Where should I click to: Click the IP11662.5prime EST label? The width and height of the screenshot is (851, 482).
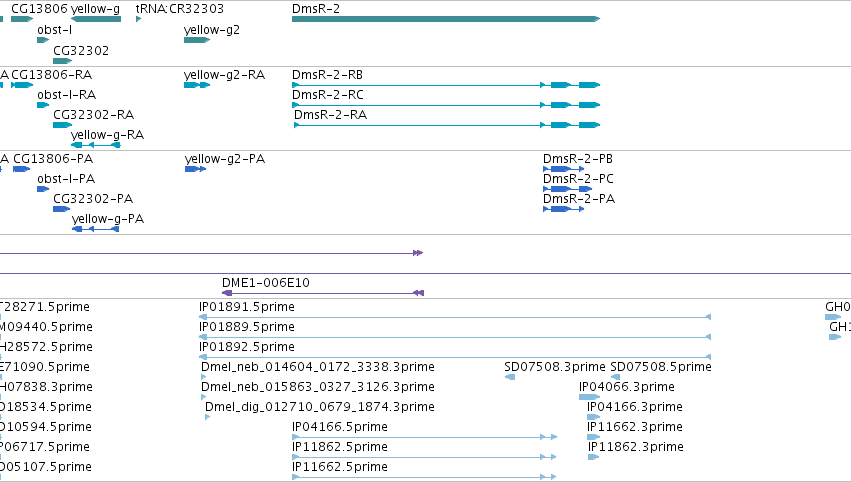coord(340,467)
